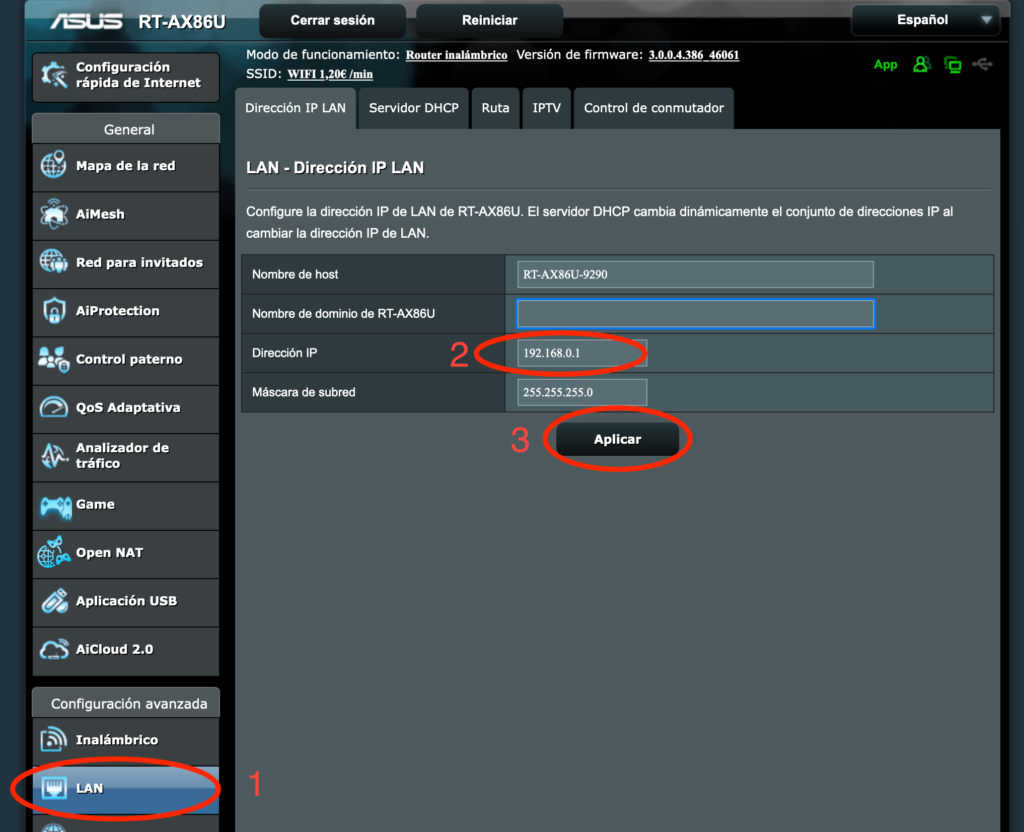Select the AiMesh icon in the sidebar

click(54, 214)
